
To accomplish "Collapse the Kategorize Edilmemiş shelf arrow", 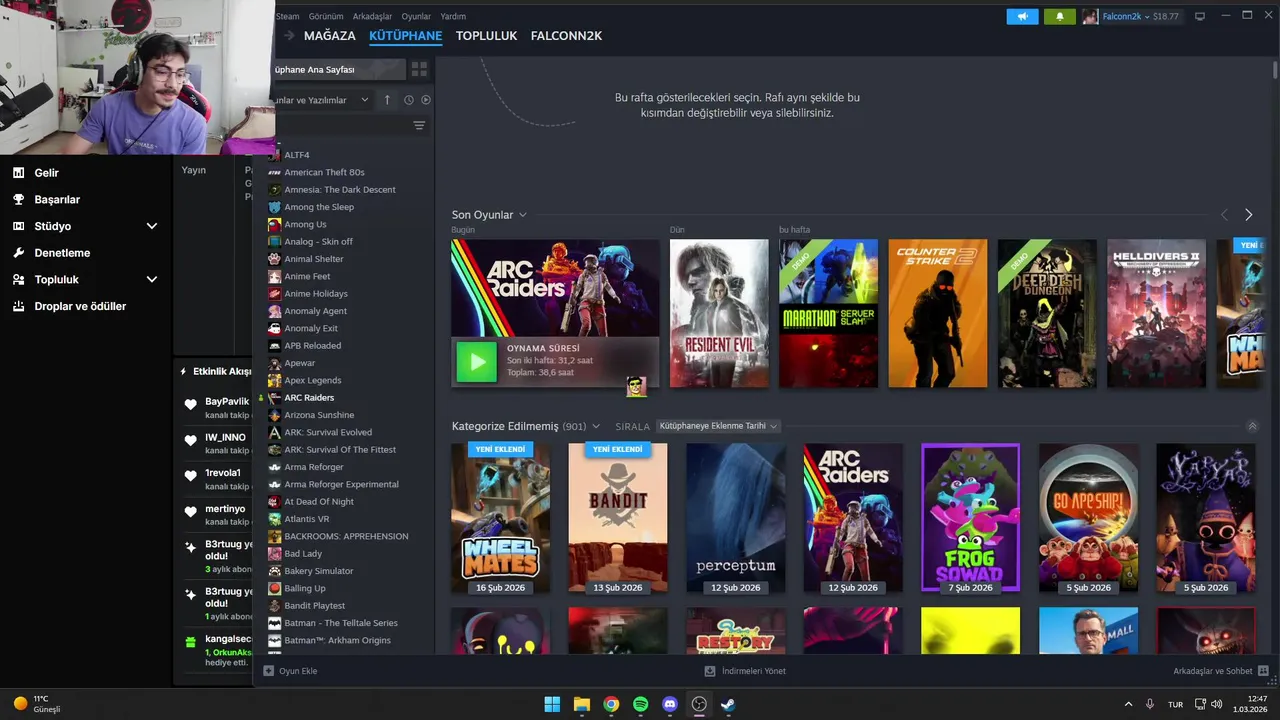I will click(x=1252, y=426).
